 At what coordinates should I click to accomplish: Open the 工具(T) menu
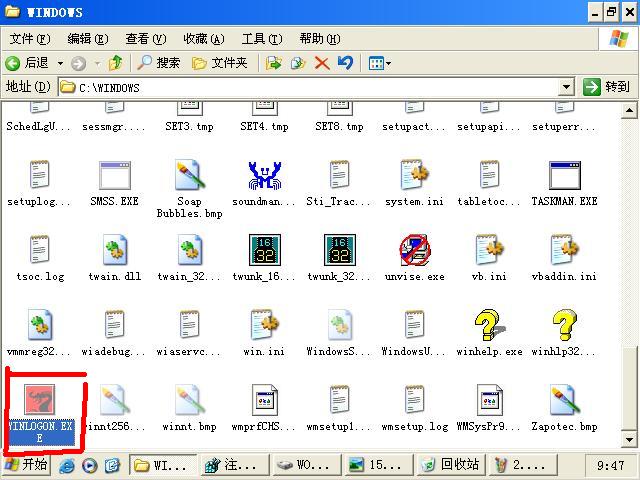(262, 39)
